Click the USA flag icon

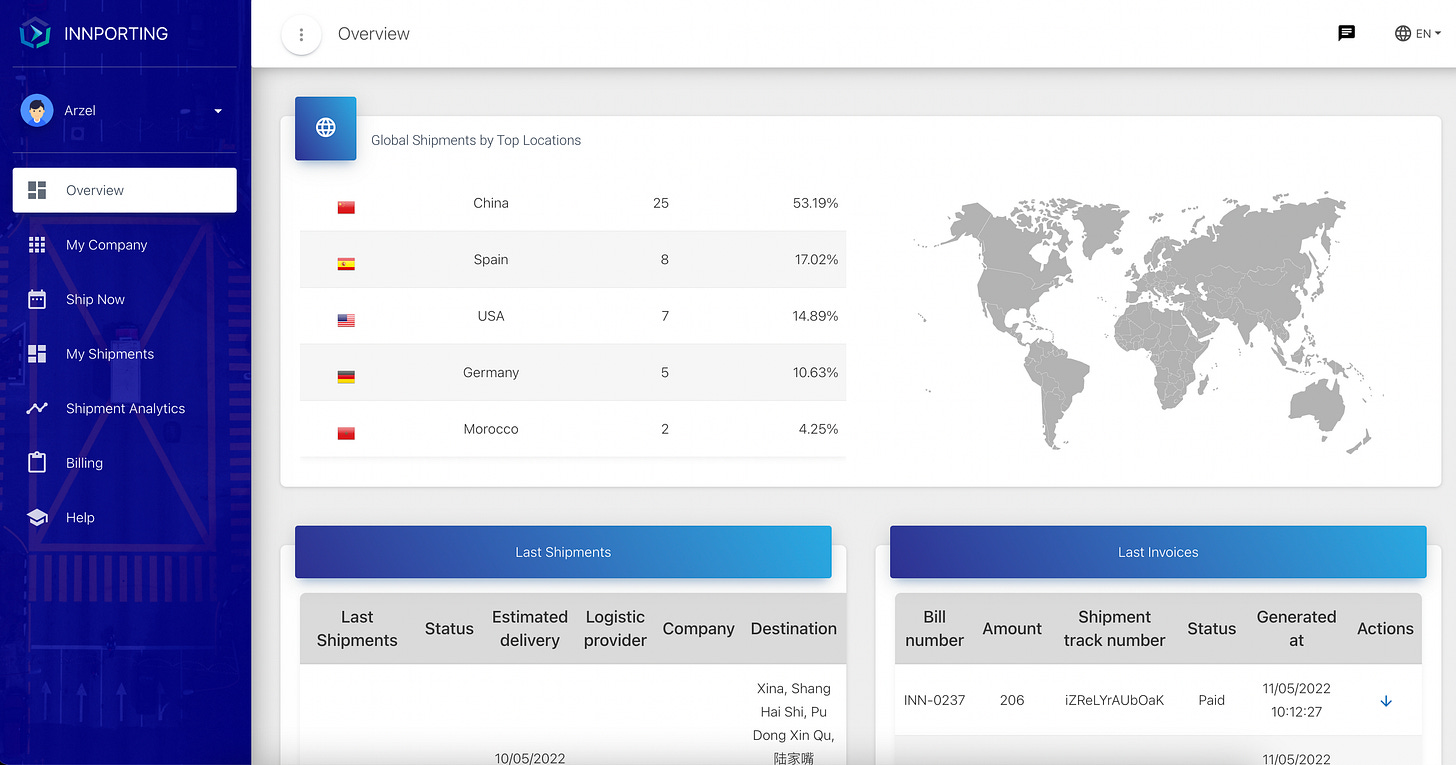pyautogui.click(x=346, y=320)
